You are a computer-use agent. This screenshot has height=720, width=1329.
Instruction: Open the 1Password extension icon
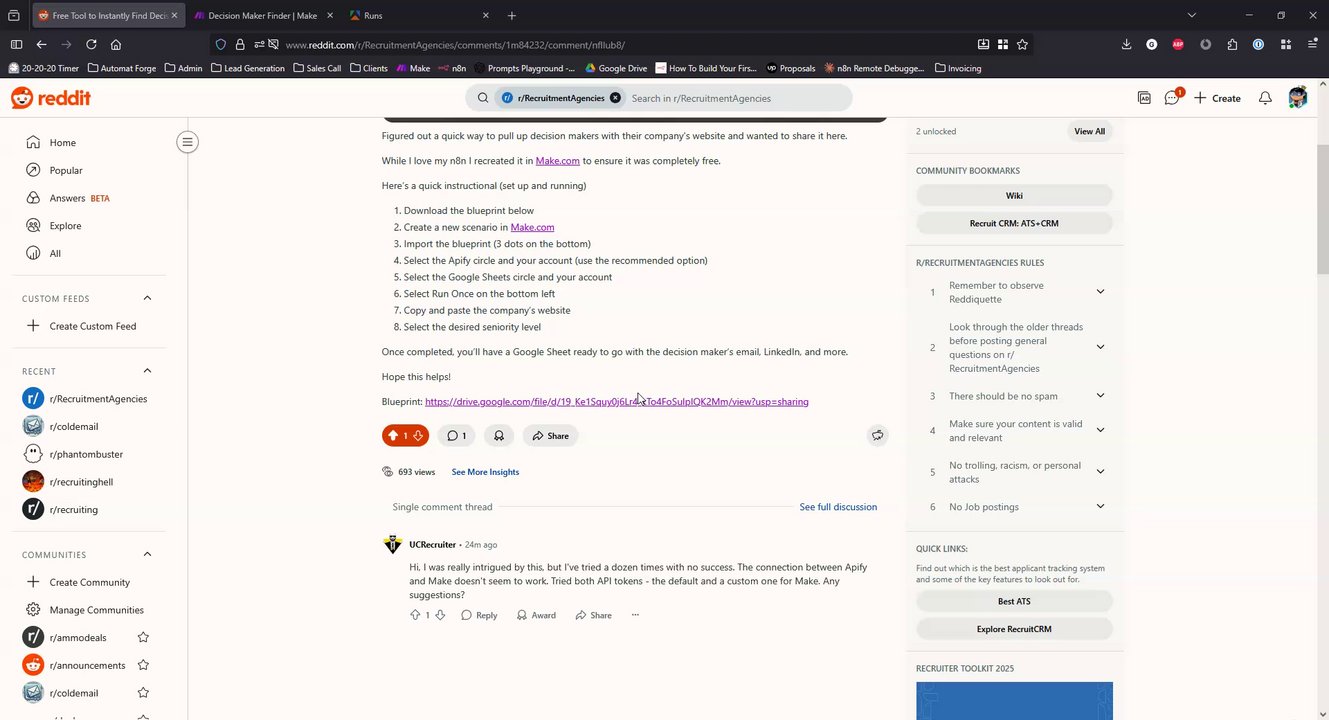pos(1258,44)
